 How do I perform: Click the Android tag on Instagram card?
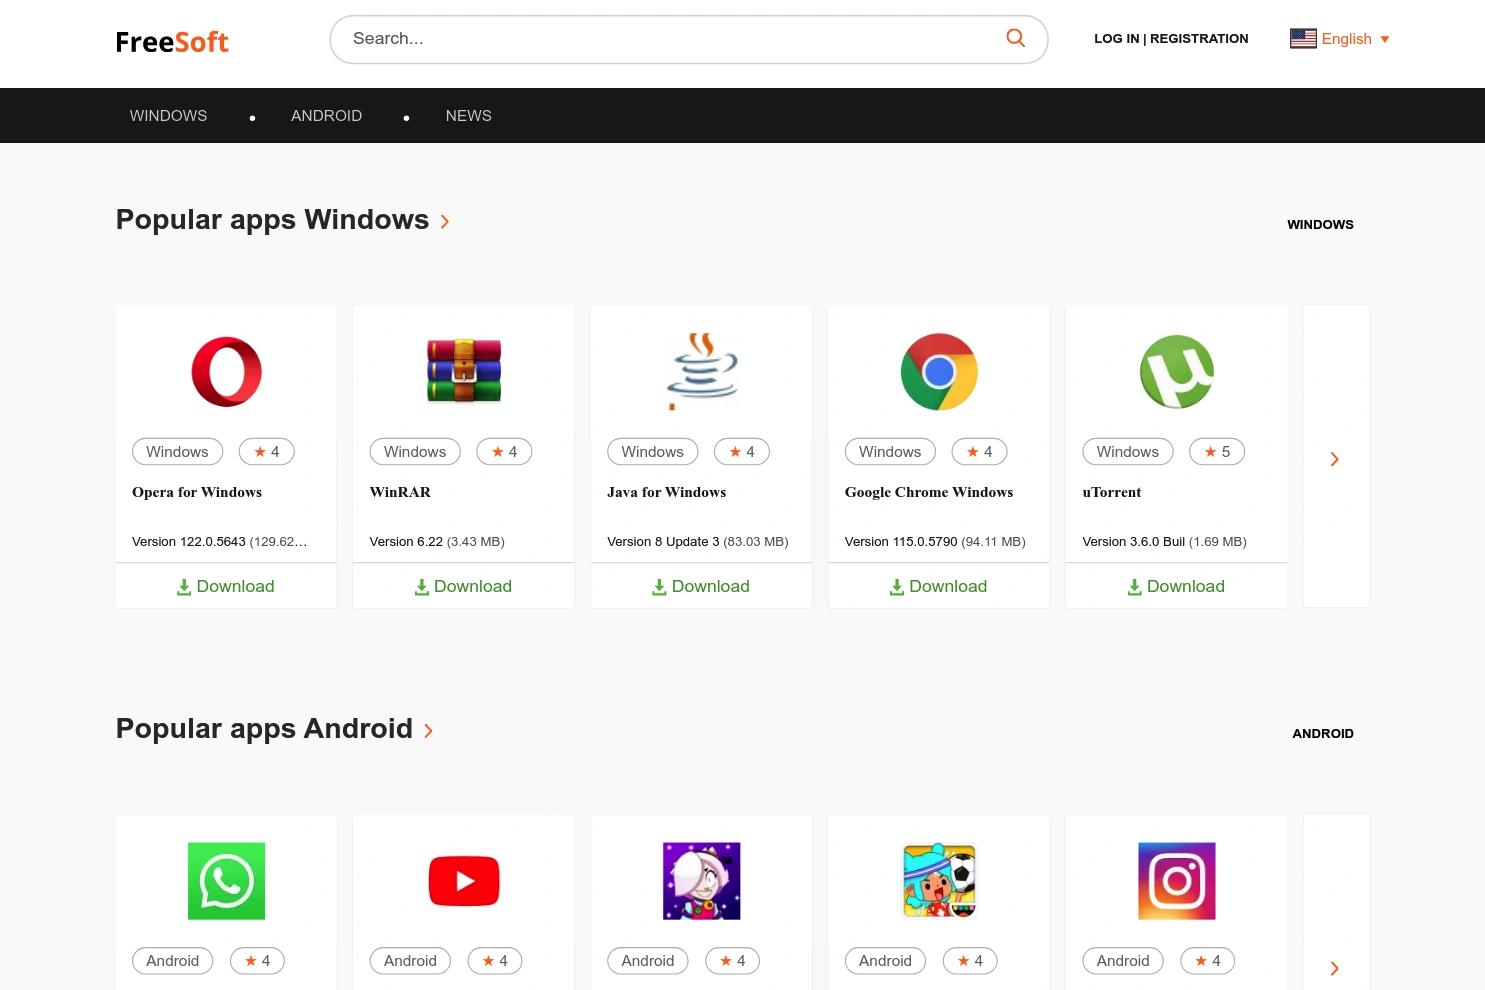pyautogui.click(x=1123, y=961)
